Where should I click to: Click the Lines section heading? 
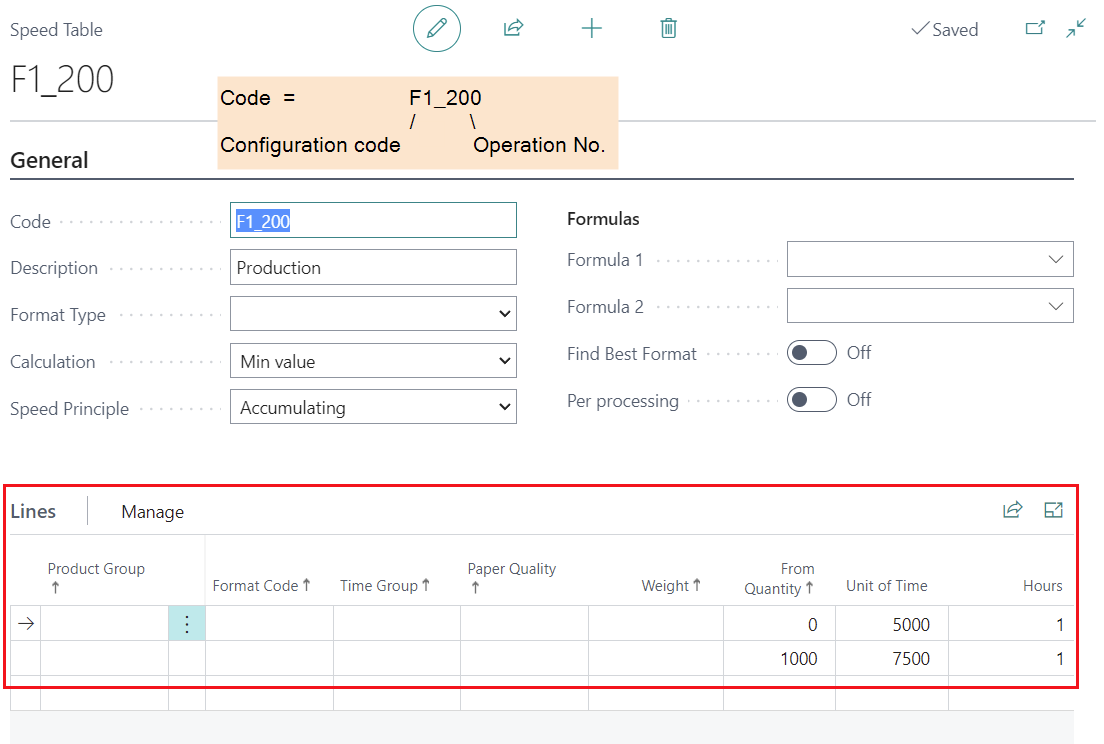coord(33,511)
